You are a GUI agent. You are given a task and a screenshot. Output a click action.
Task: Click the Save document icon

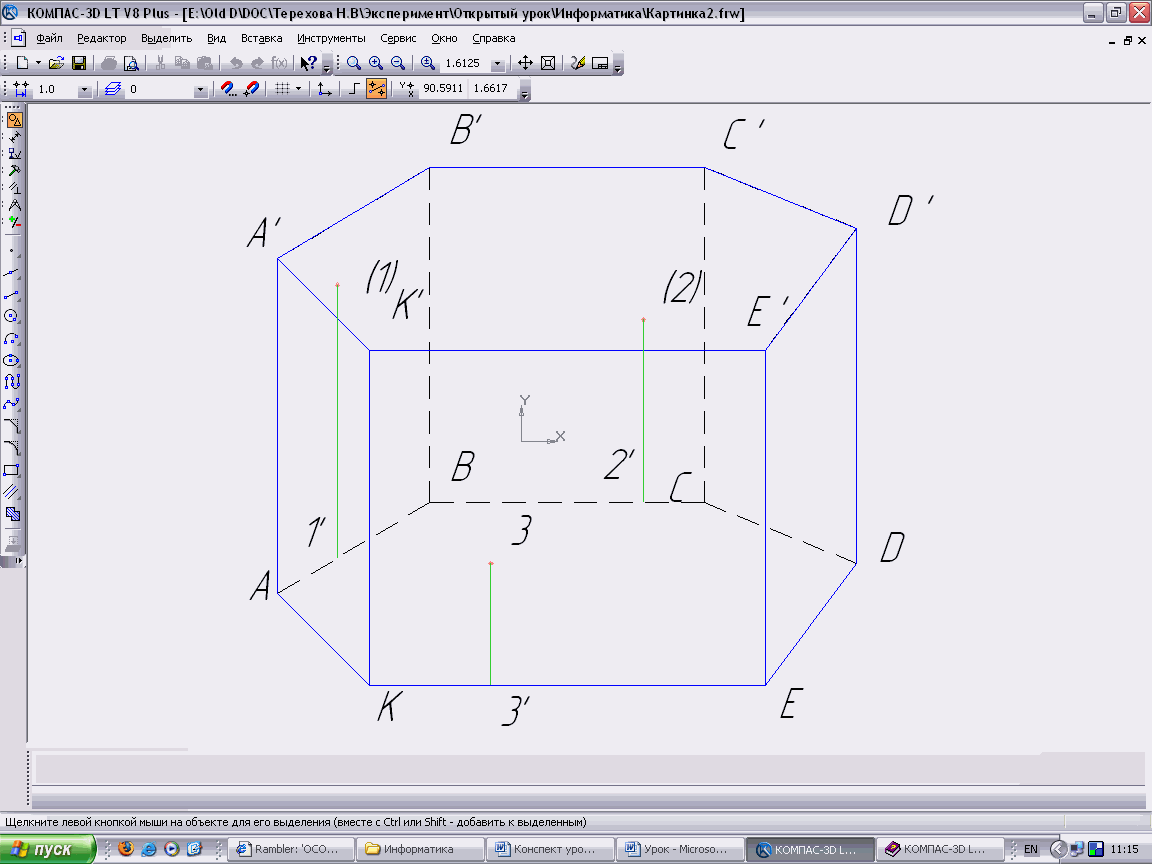click(x=78, y=63)
